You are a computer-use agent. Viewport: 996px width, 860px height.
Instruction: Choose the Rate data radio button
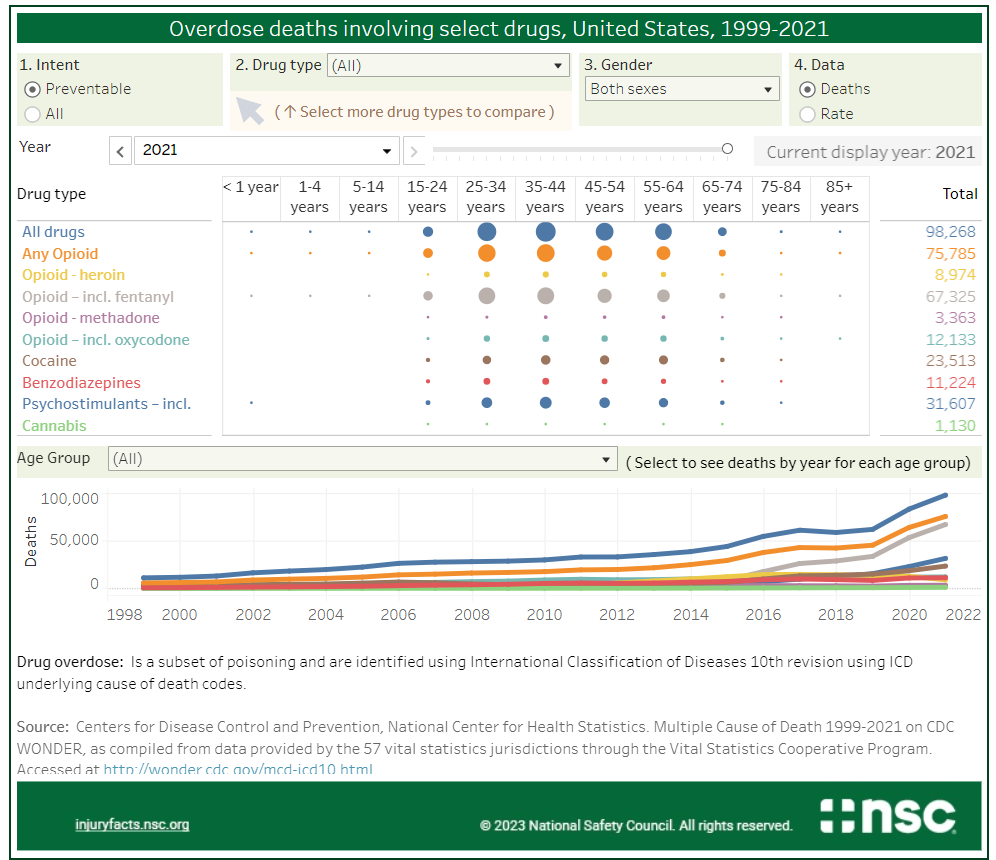[x=807, y=114]
